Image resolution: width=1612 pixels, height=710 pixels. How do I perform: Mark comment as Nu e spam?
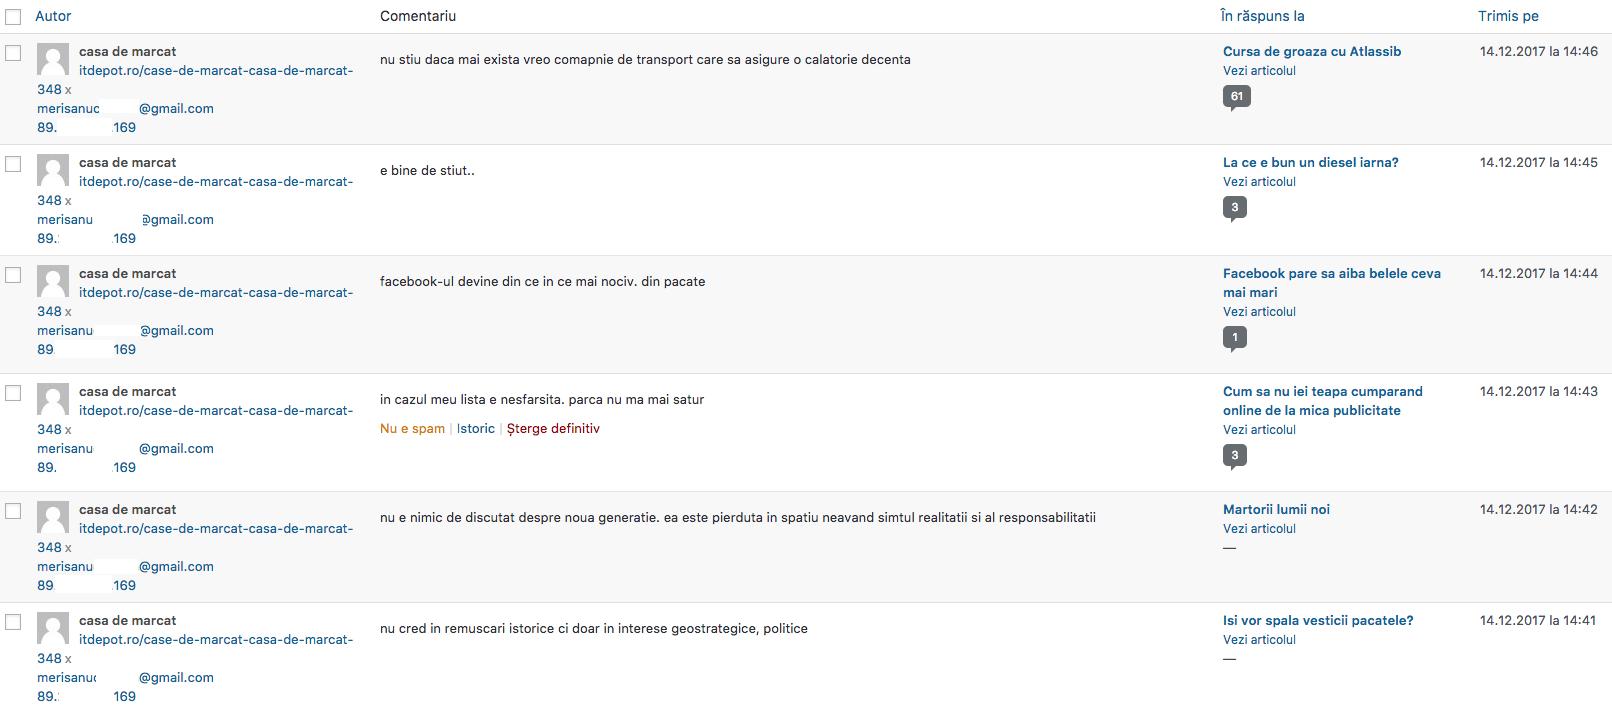[412, 429]
